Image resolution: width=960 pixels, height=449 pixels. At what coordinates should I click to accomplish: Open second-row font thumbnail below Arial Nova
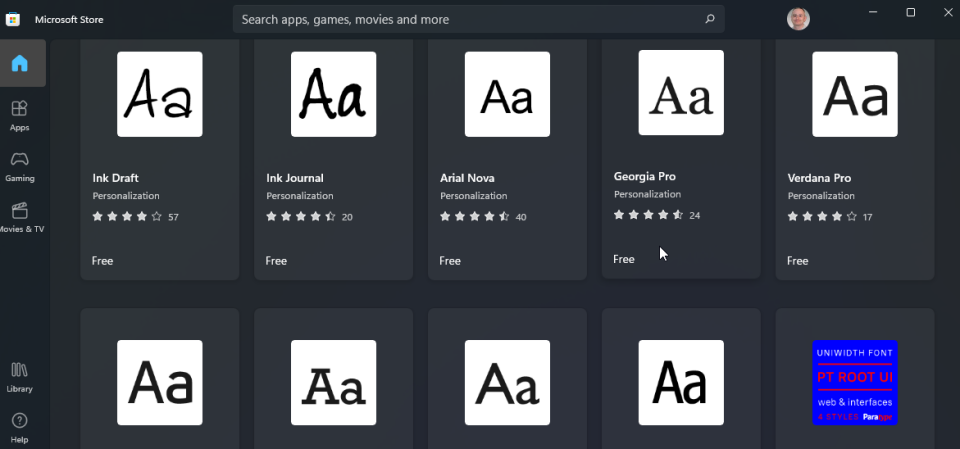coord(508,383)
